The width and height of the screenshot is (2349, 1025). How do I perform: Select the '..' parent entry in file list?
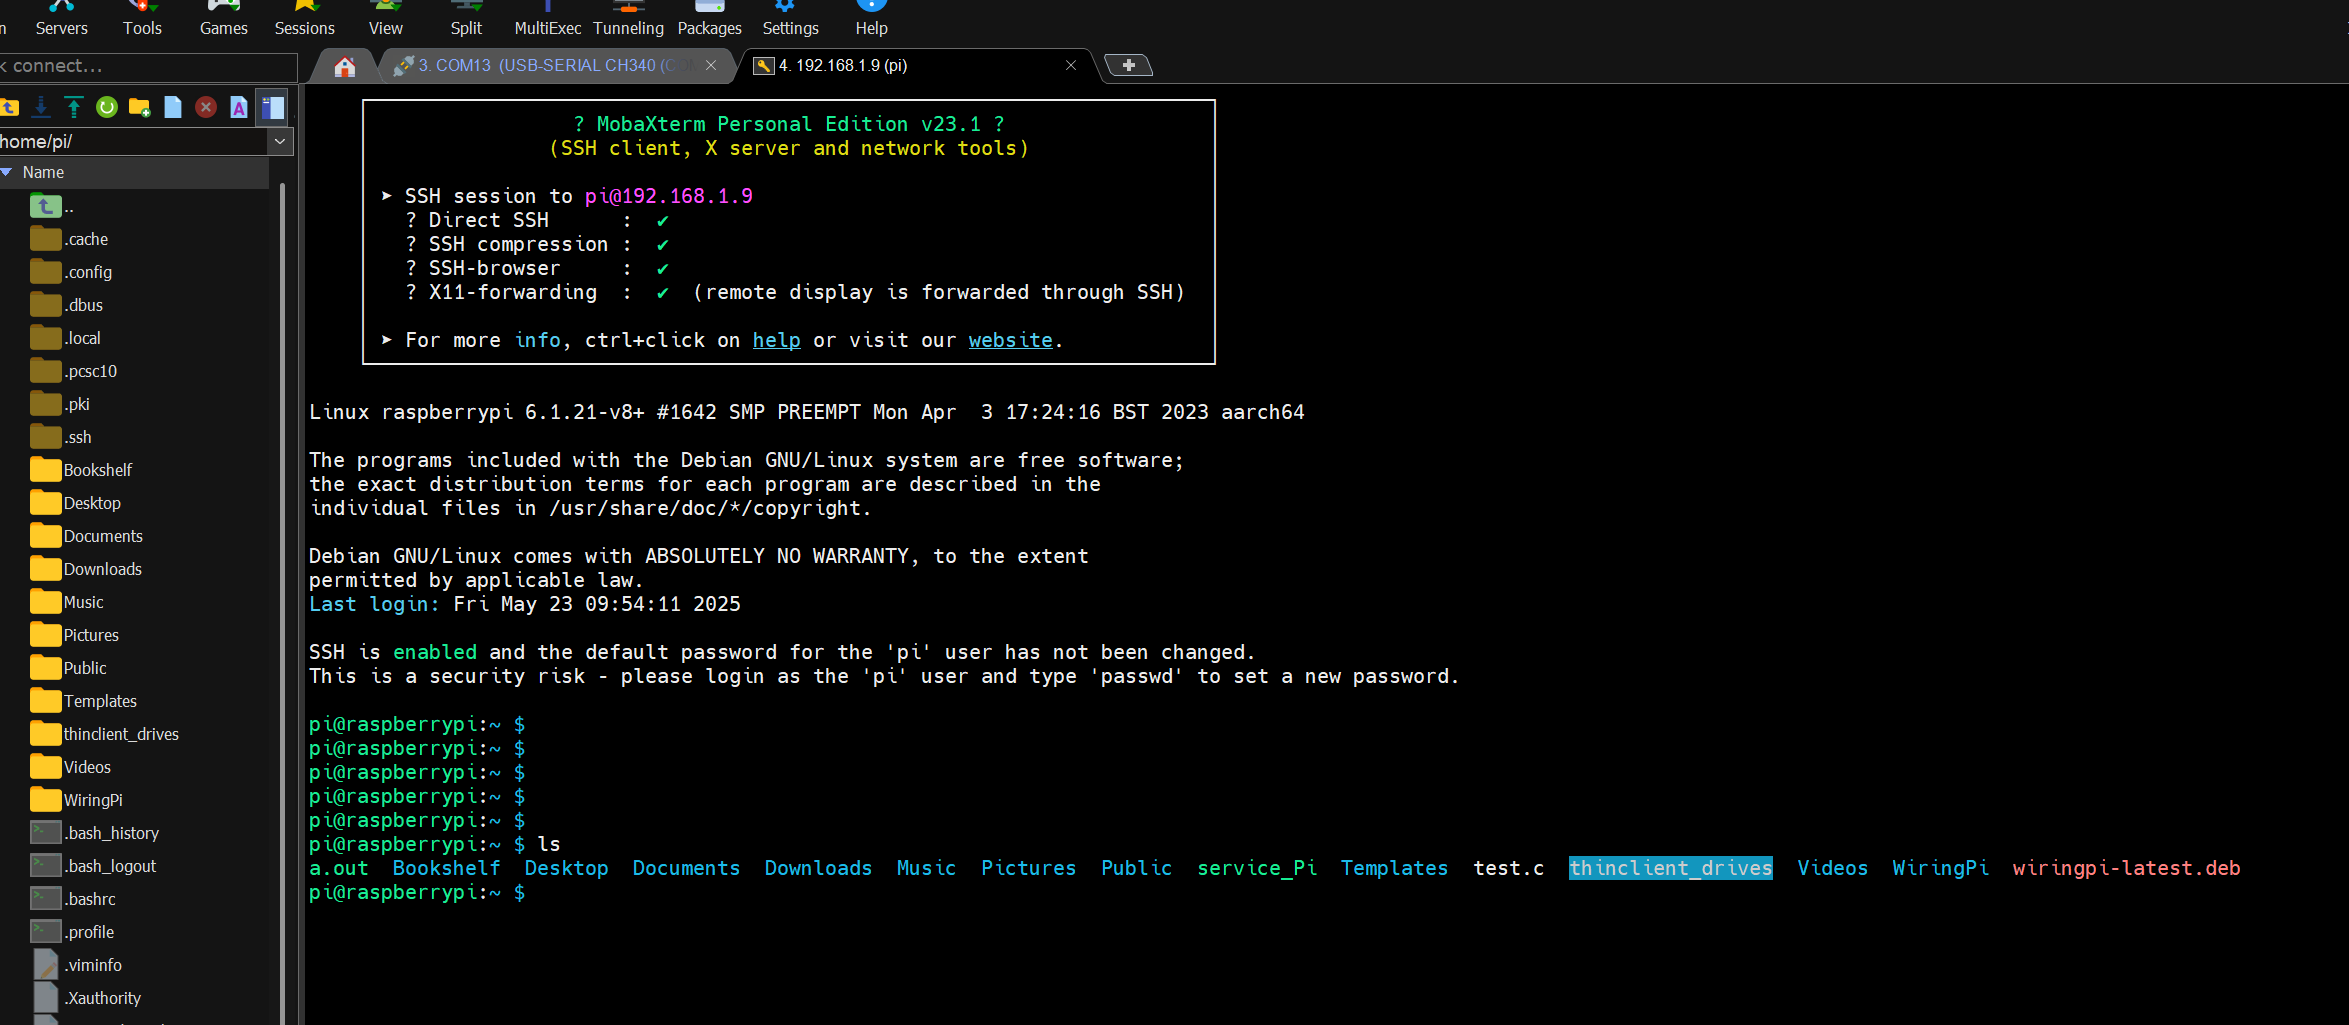(x=52, y=207)
